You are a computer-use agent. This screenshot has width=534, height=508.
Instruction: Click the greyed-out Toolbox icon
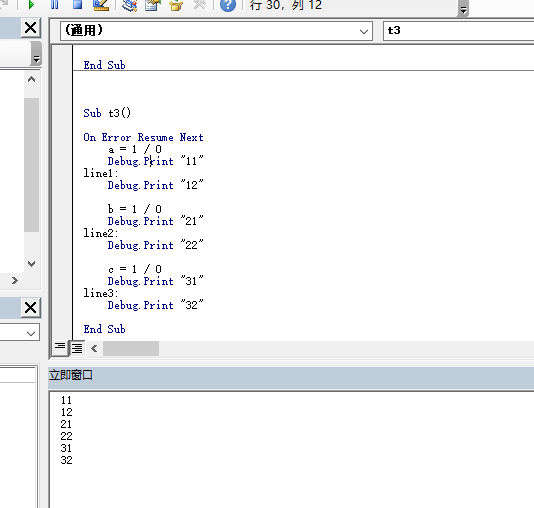pyautogui.click(x=200, y=5)
